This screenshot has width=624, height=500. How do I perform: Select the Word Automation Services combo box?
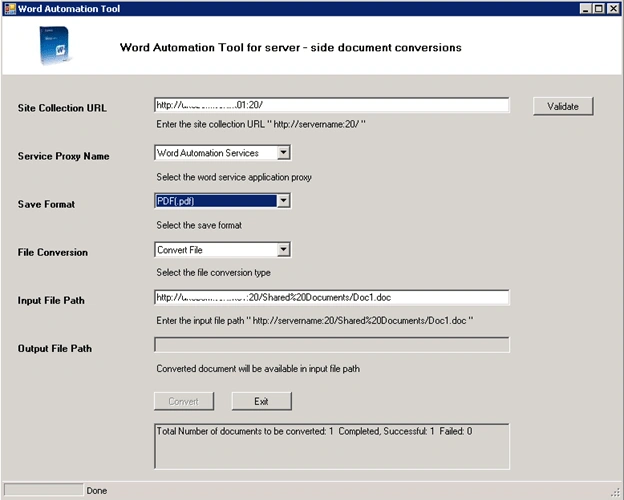pyautogui.click(x=222, y=153)
